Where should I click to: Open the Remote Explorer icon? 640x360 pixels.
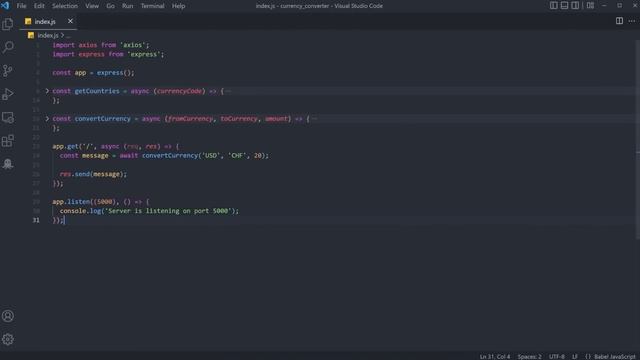tap(8, 118)
